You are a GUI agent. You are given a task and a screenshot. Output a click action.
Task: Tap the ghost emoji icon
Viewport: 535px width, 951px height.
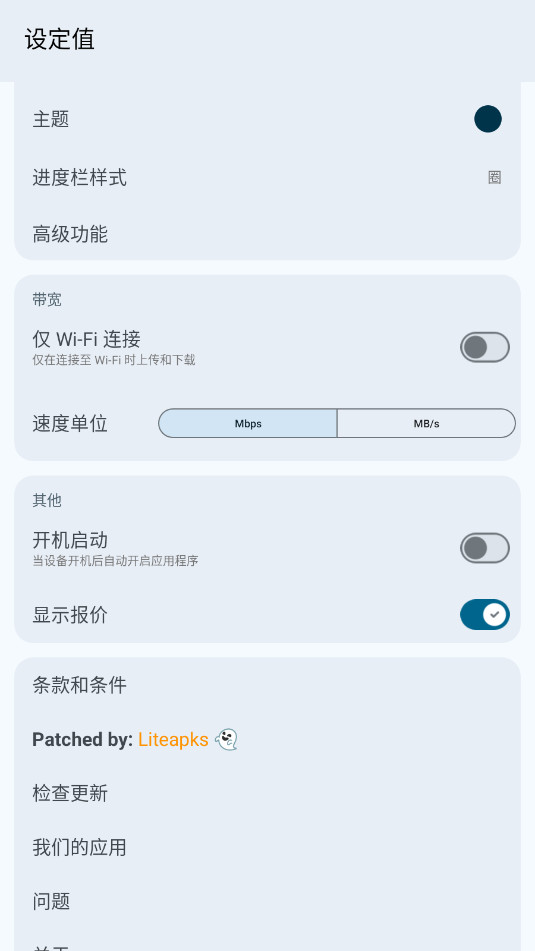[x=226, y=739]
